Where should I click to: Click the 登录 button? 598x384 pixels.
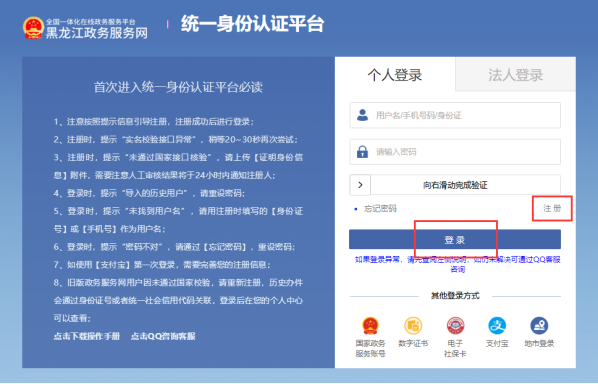[455, 239]
